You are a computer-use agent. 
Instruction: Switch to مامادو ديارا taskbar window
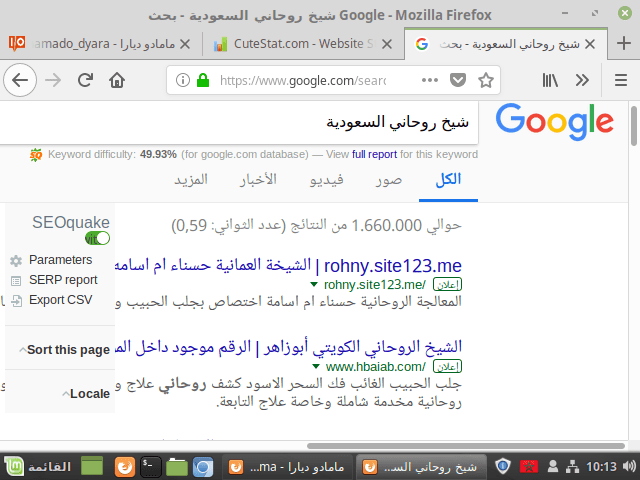click(x=287, y=467)
